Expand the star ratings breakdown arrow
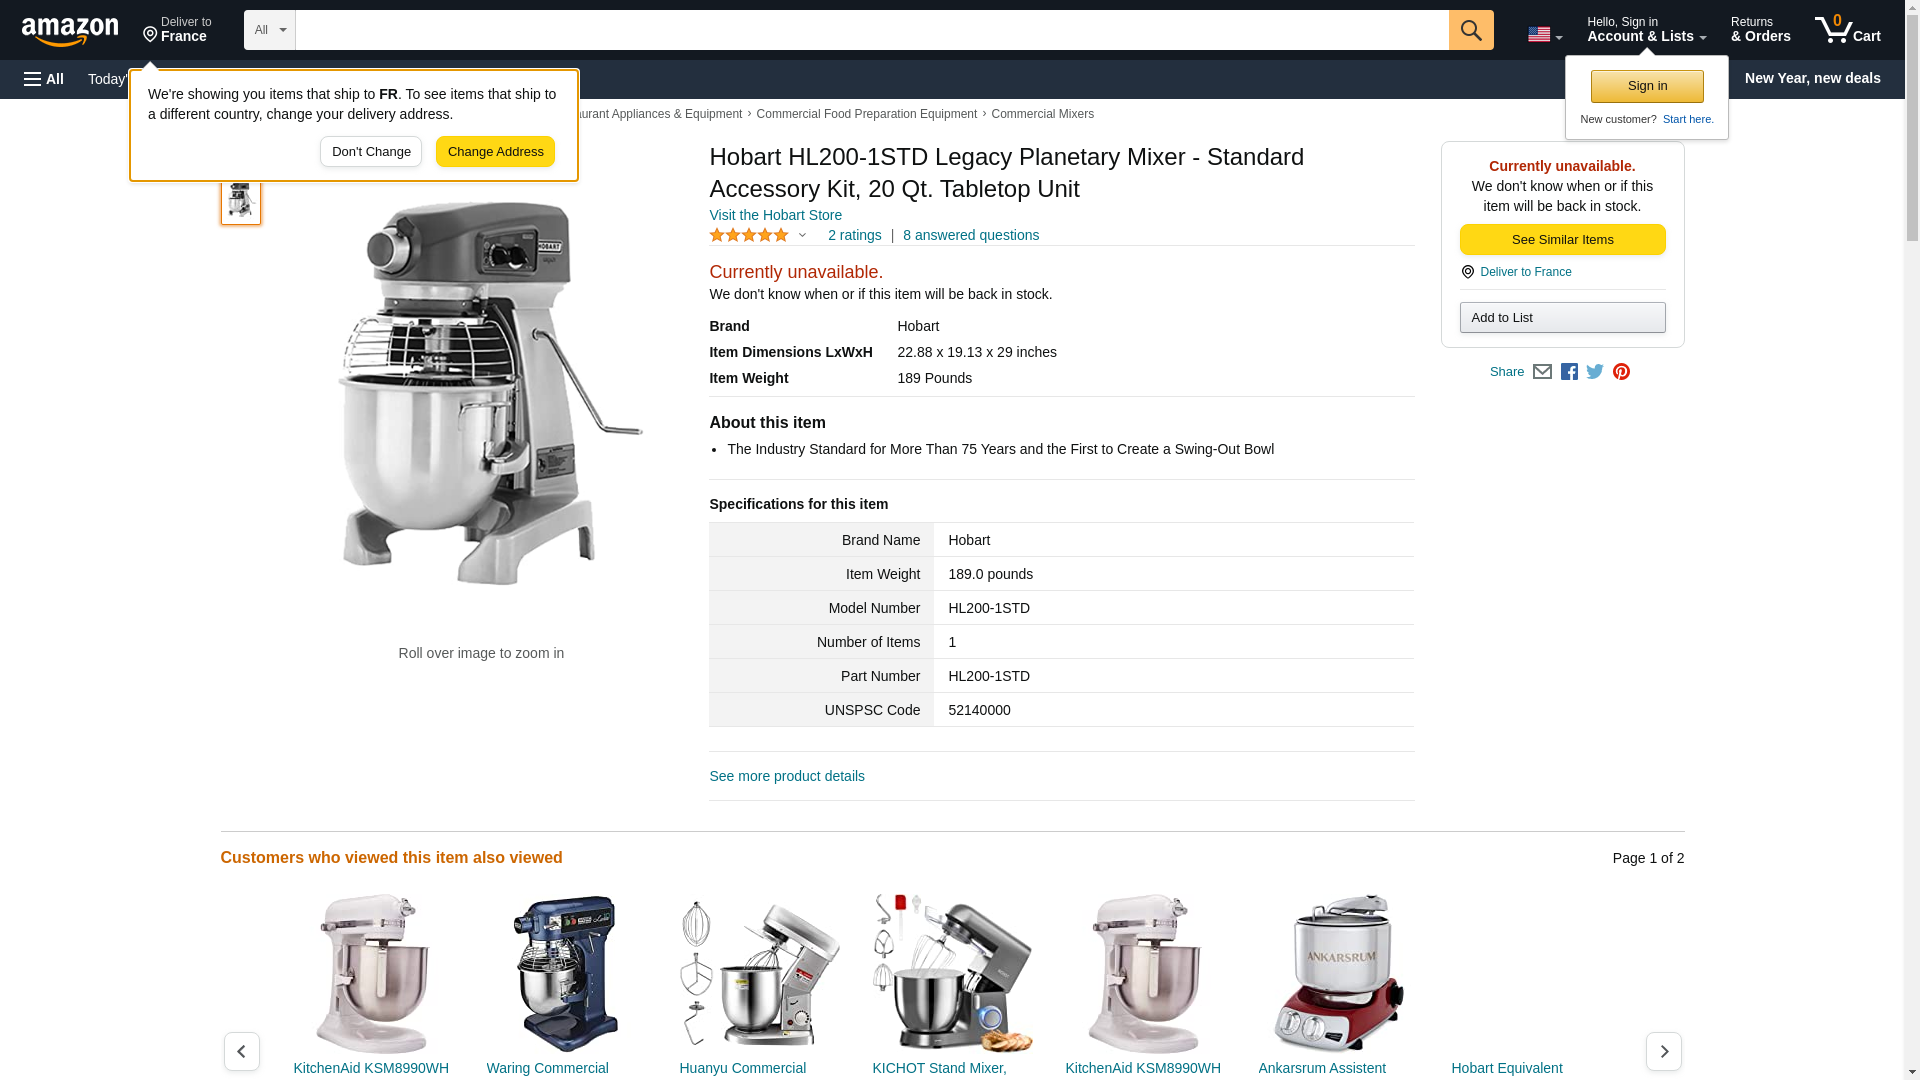 click(802, 236)
